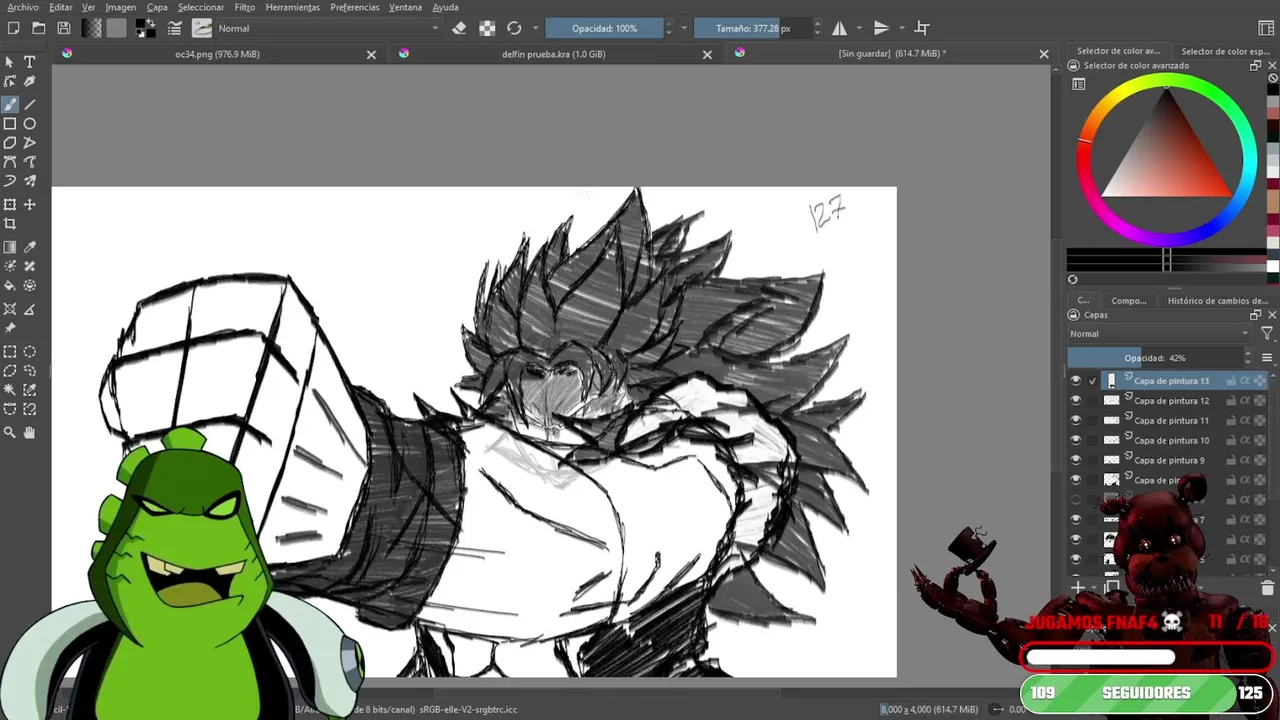Viewport: 1280px width, 720px height.
Task: Select the Measure tool
Action: pyautogui.click(x=30, y=309)
